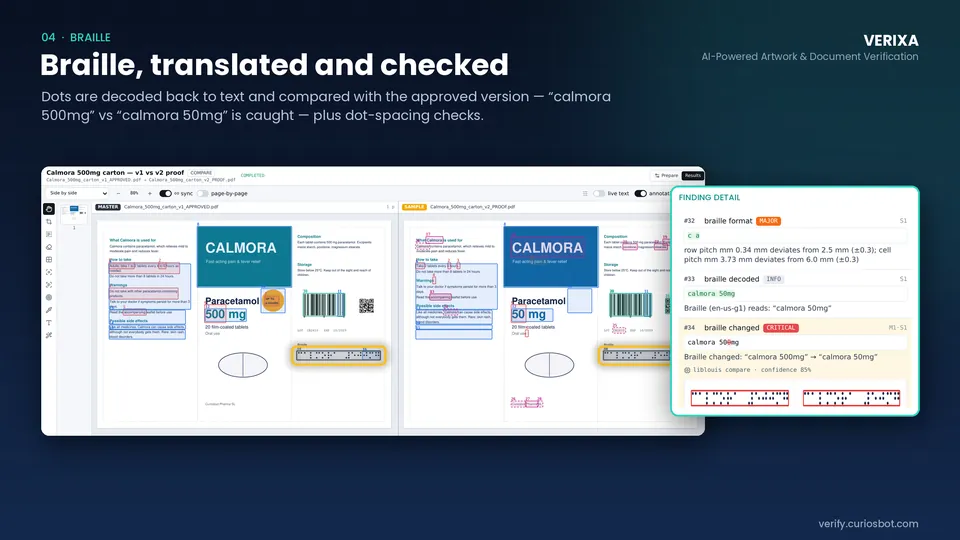Image resolution: width=960 pixels, height=540 pixels.
Task: Click the filled circle tool icon
Action: coord(49,298)
